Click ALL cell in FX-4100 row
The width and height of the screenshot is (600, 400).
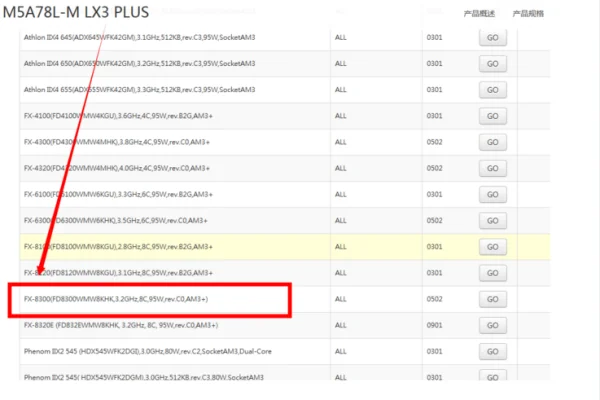tap(341, 116)
